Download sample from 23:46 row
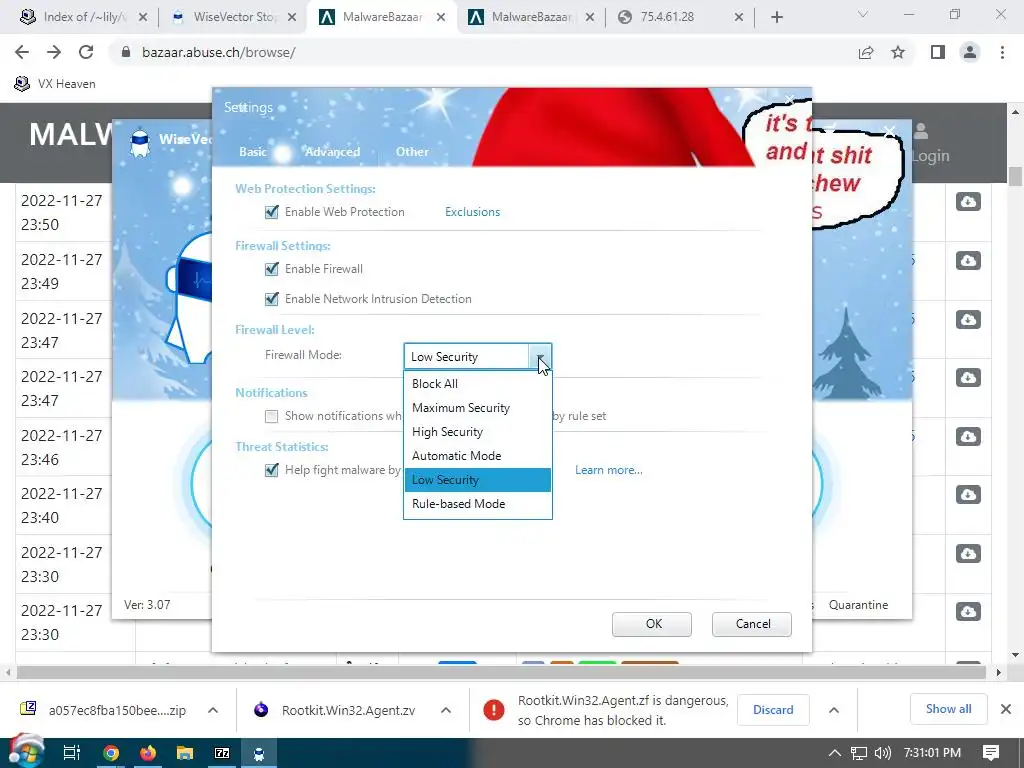The height and width of the screenshot is (768, 1024). pos(968,436)
